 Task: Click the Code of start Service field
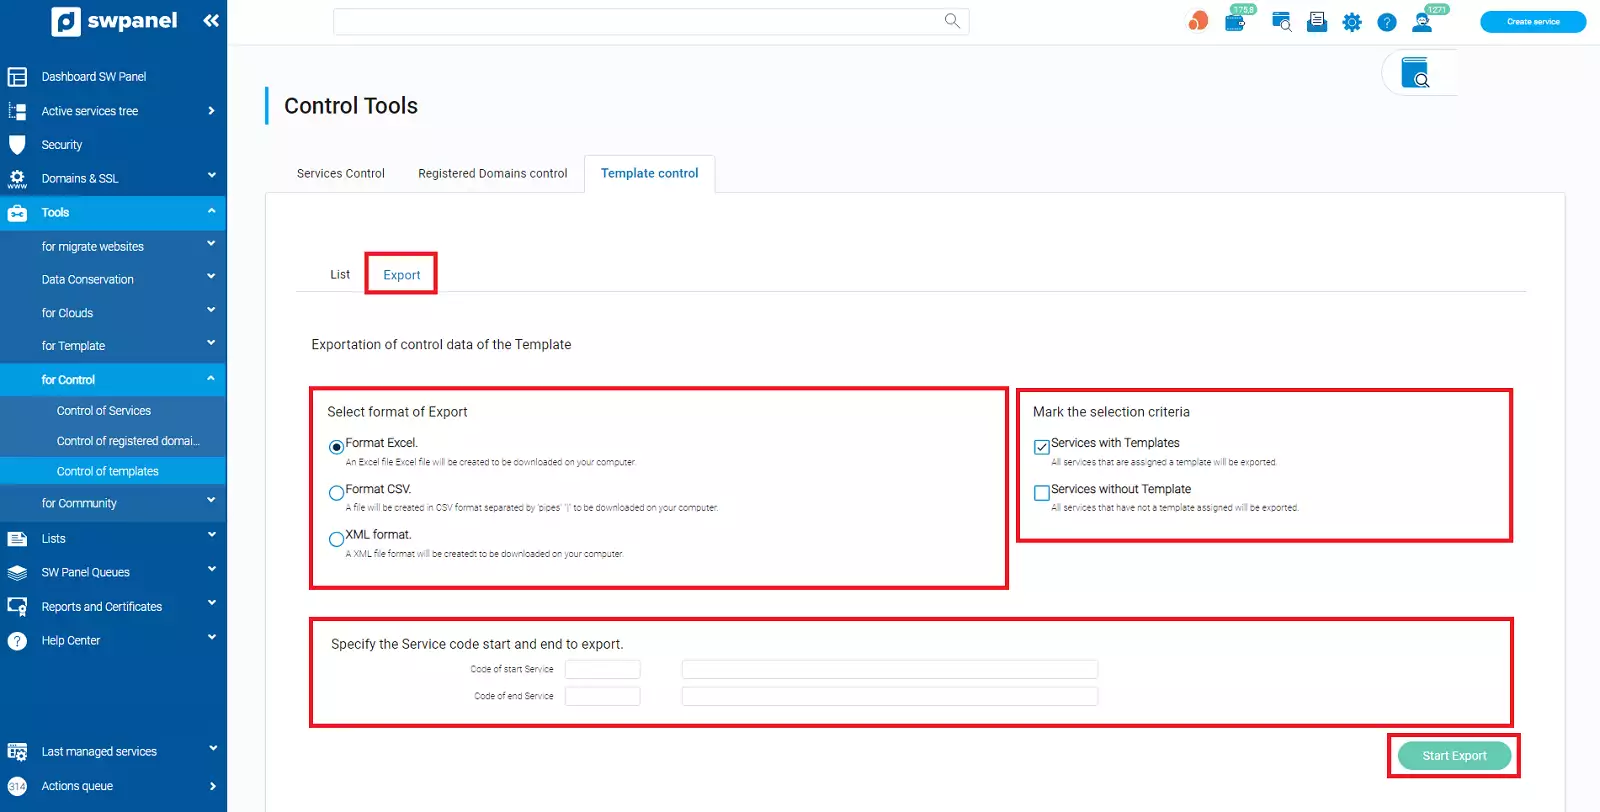tap(602, 669)
